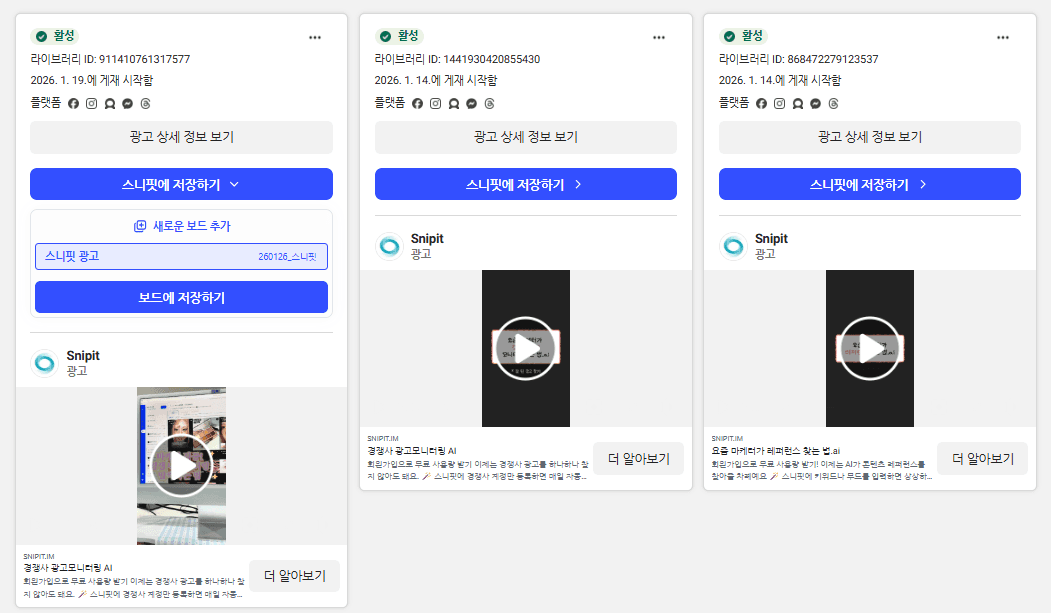1051x613 pixels.
Task: Click Snipit advertiser name on ad 911410761317577
Action: [83, 356]
